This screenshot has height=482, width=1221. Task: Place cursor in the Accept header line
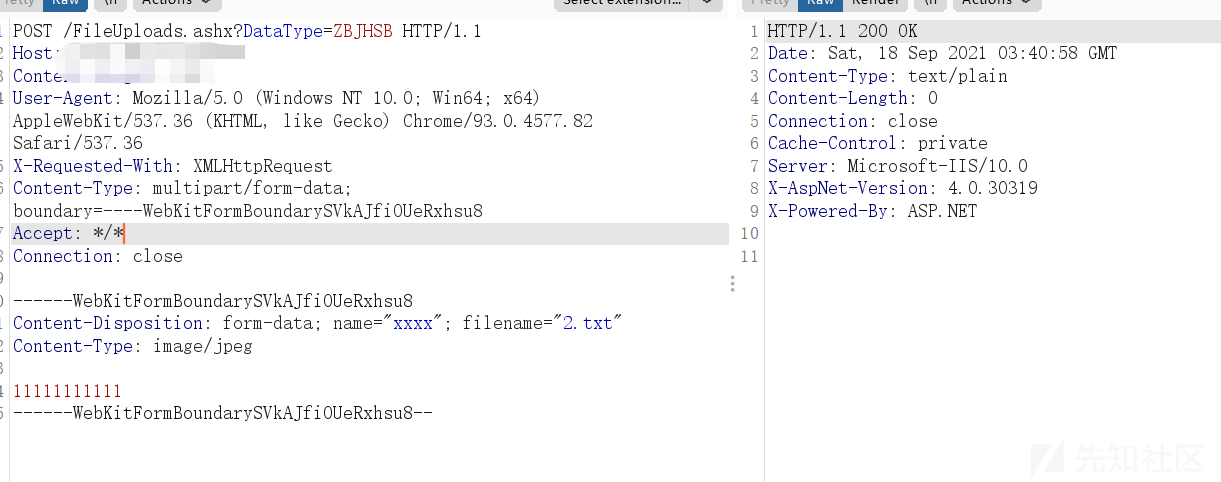coord(370,234)
